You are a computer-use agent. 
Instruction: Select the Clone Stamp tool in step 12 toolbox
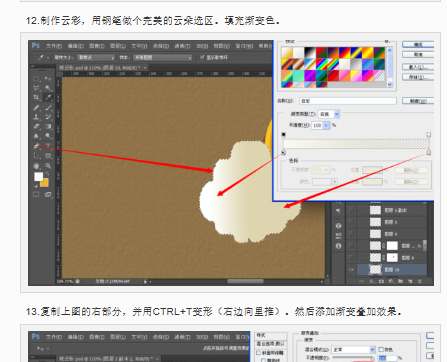pyautogui.click(x=36, y=117)
